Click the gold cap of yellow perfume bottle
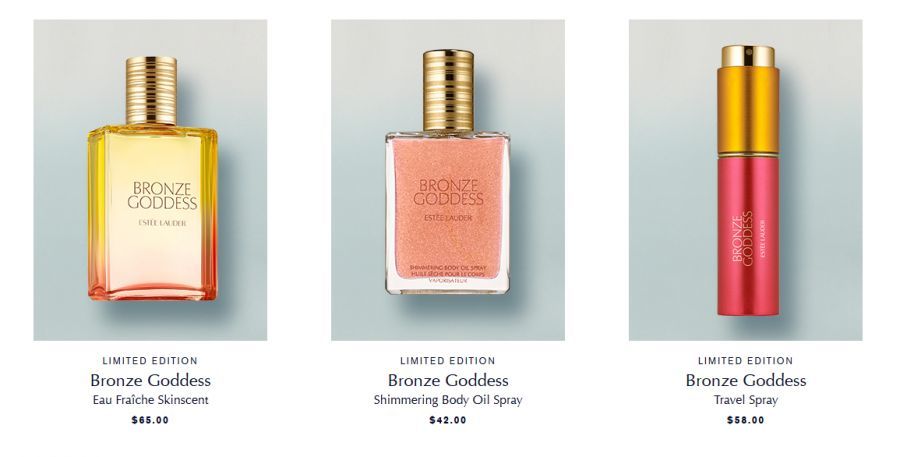 152,91
